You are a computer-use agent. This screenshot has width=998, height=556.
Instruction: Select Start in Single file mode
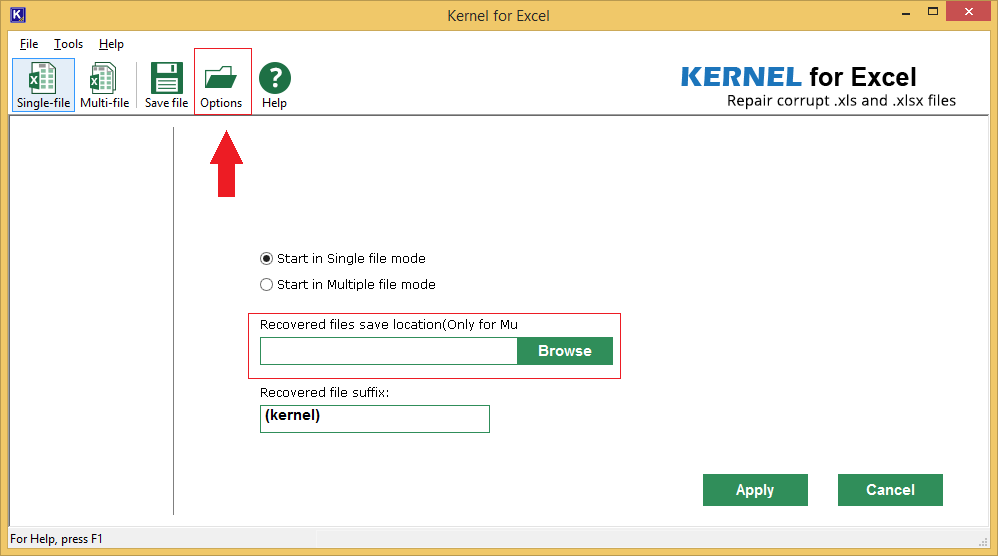coord(342,258)
